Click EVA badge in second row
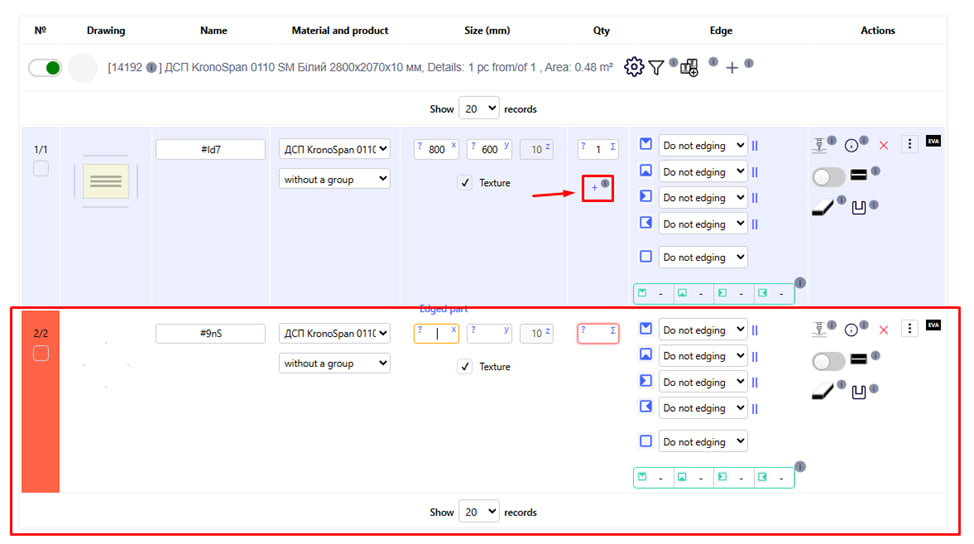Screen dimensions: 974x544 click(x=934, y=325)
